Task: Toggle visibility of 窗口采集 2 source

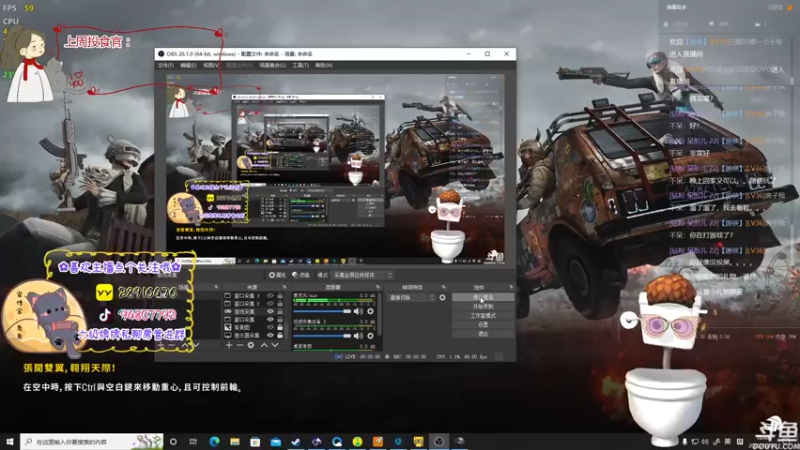Action: (x=270, y=304)
